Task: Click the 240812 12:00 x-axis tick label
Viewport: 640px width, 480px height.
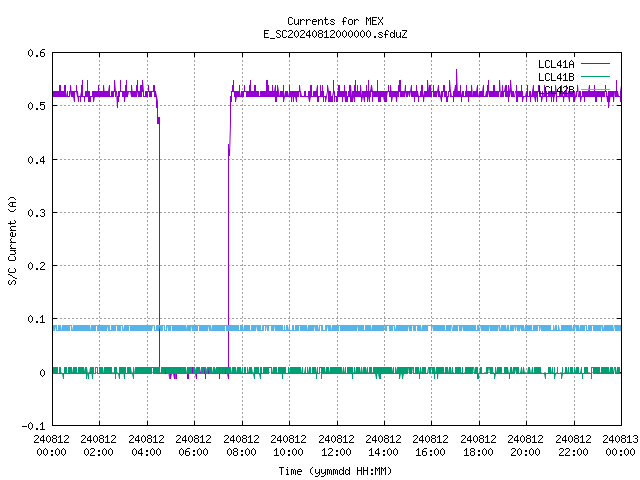Action: (x=336, y=446)
